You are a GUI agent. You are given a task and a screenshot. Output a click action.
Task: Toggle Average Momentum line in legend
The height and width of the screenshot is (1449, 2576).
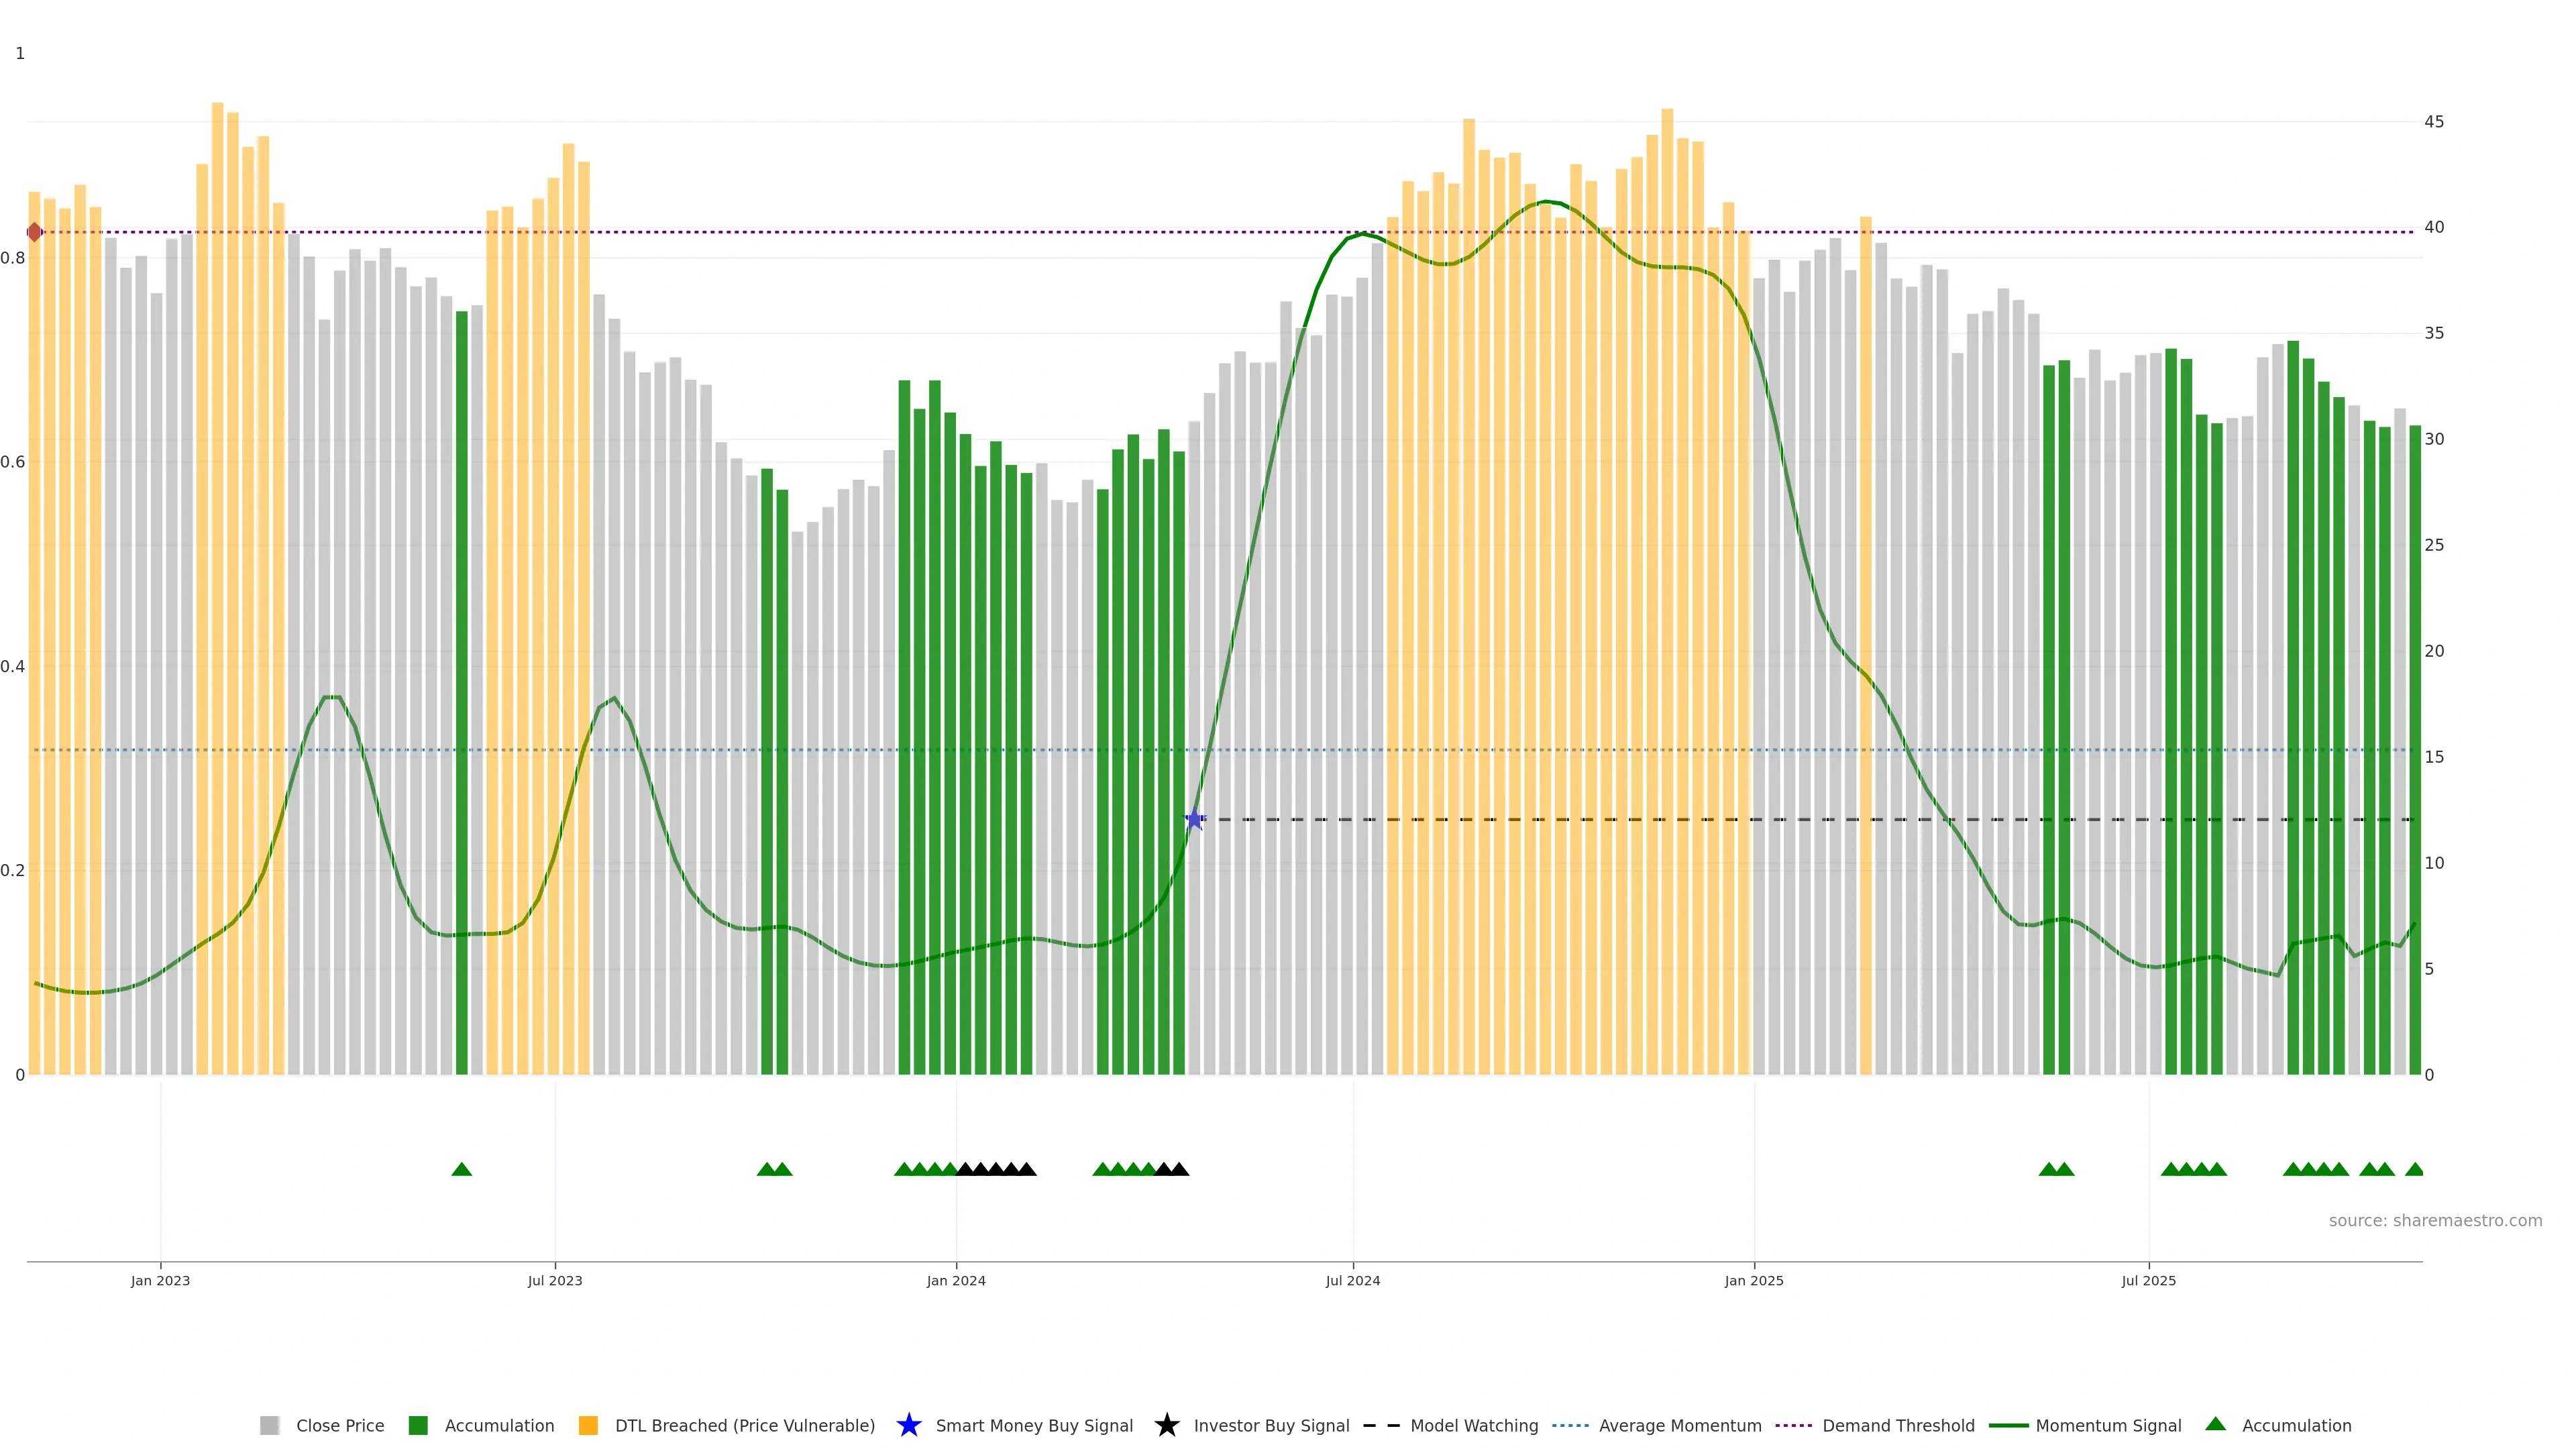(1679, 1425)
